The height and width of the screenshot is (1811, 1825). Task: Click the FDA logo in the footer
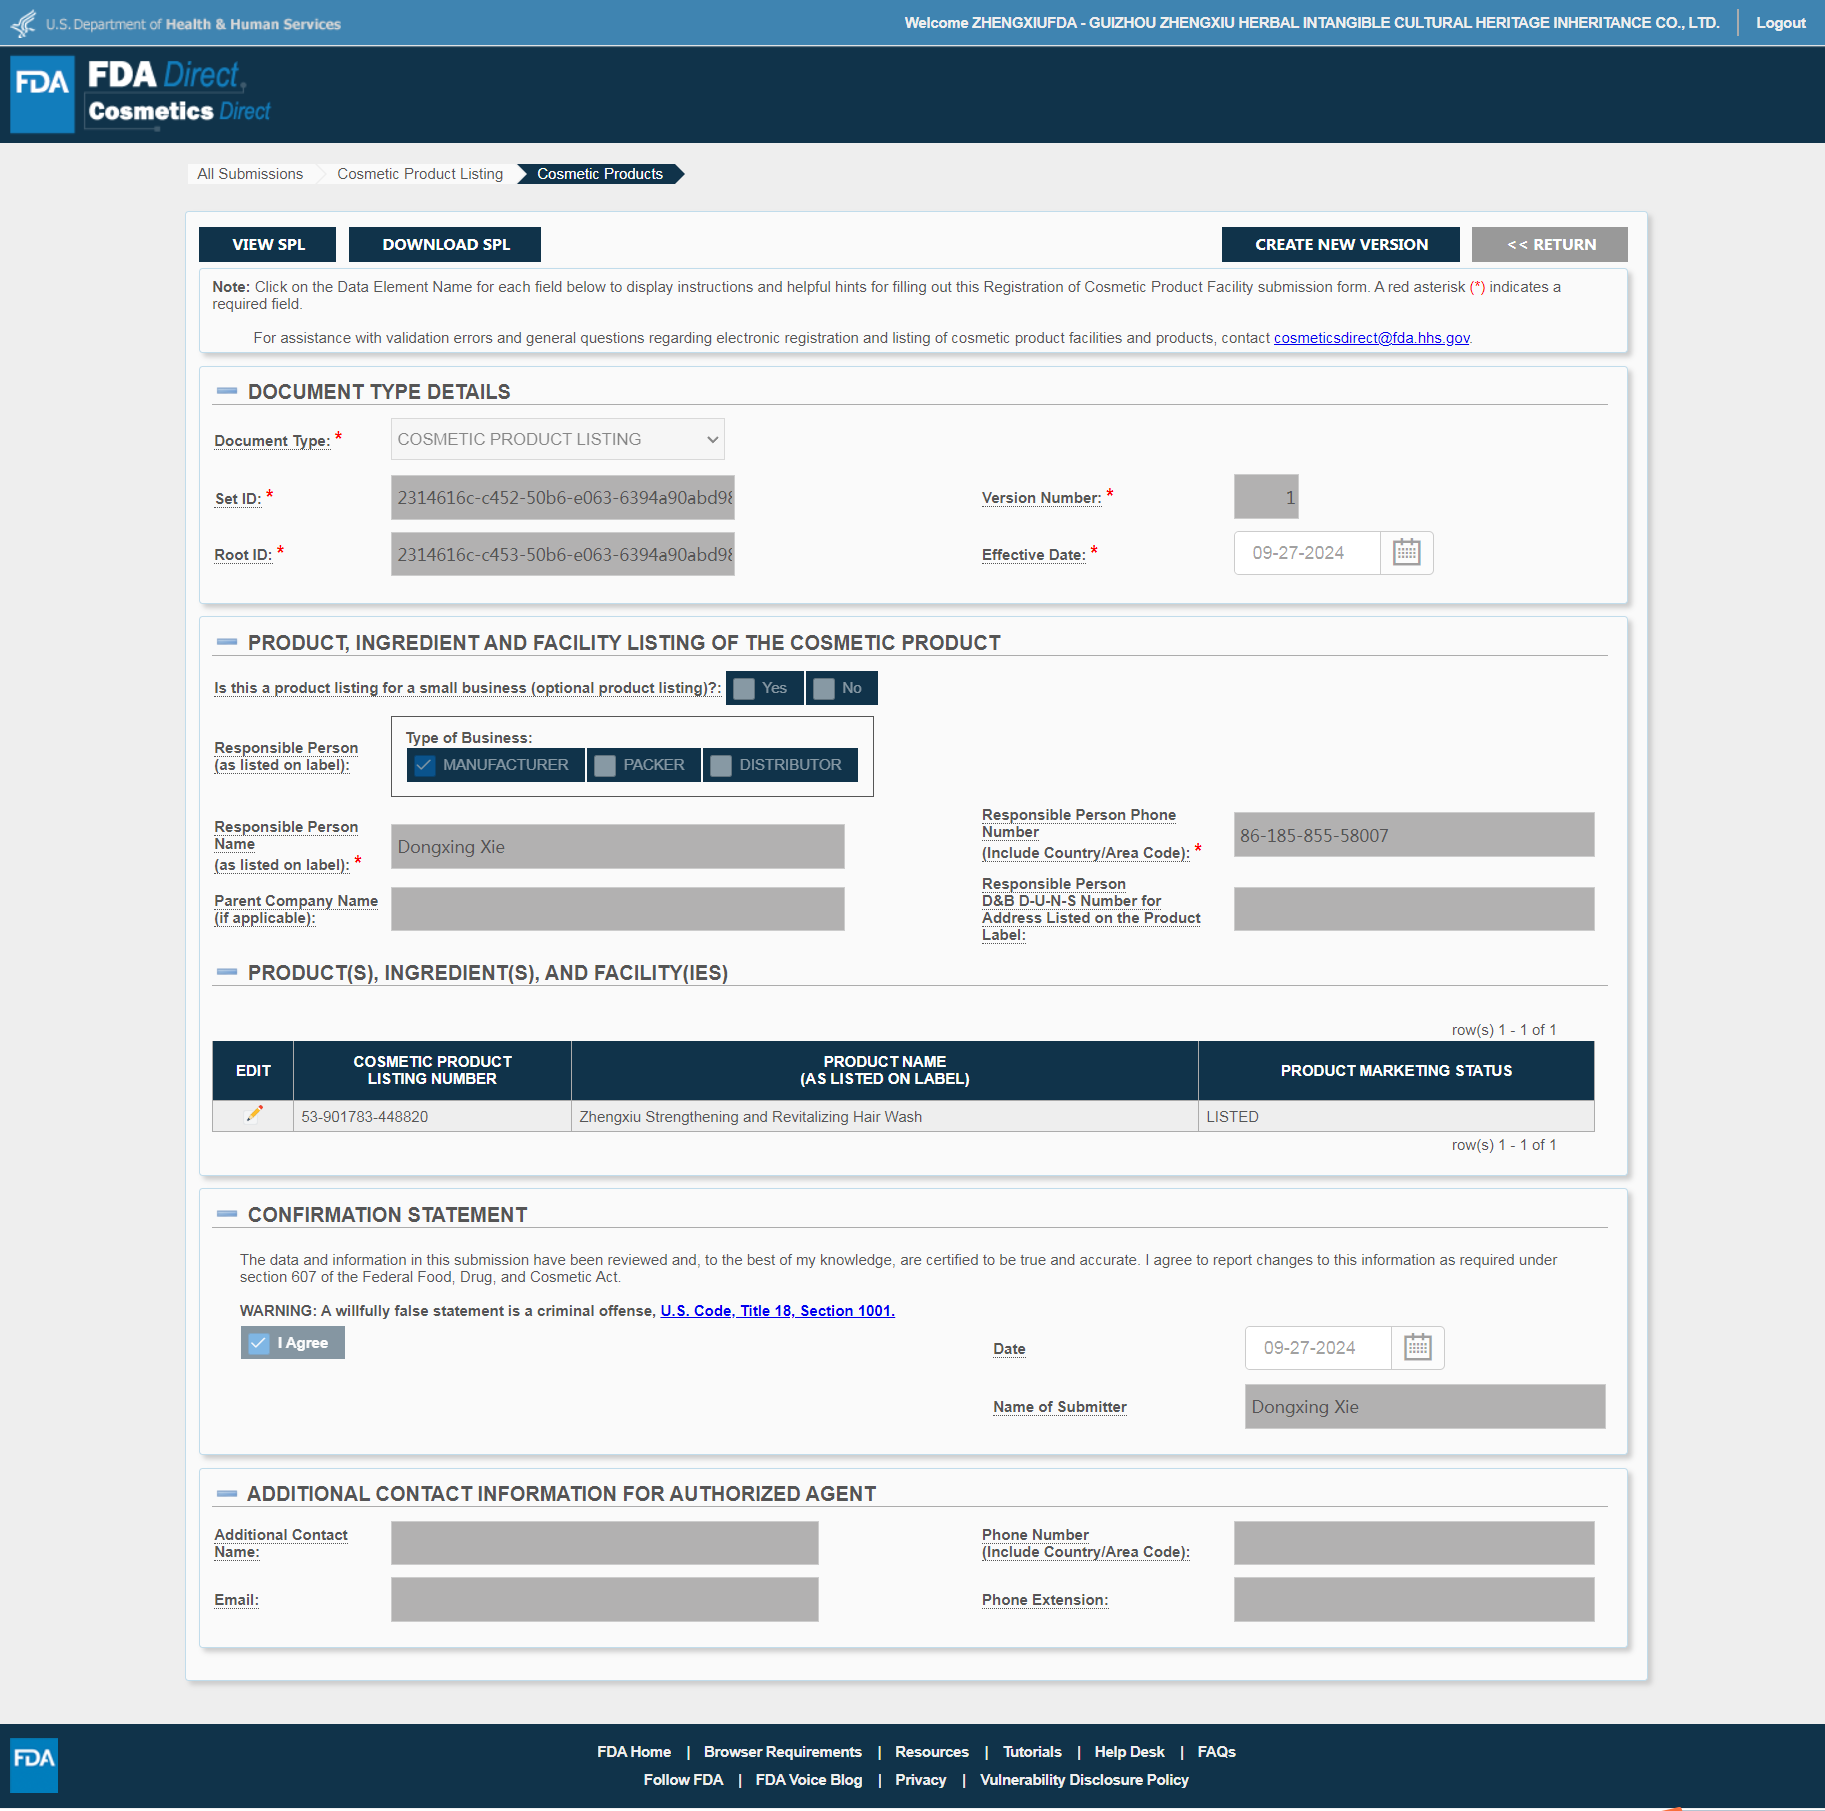point(34,1765)
